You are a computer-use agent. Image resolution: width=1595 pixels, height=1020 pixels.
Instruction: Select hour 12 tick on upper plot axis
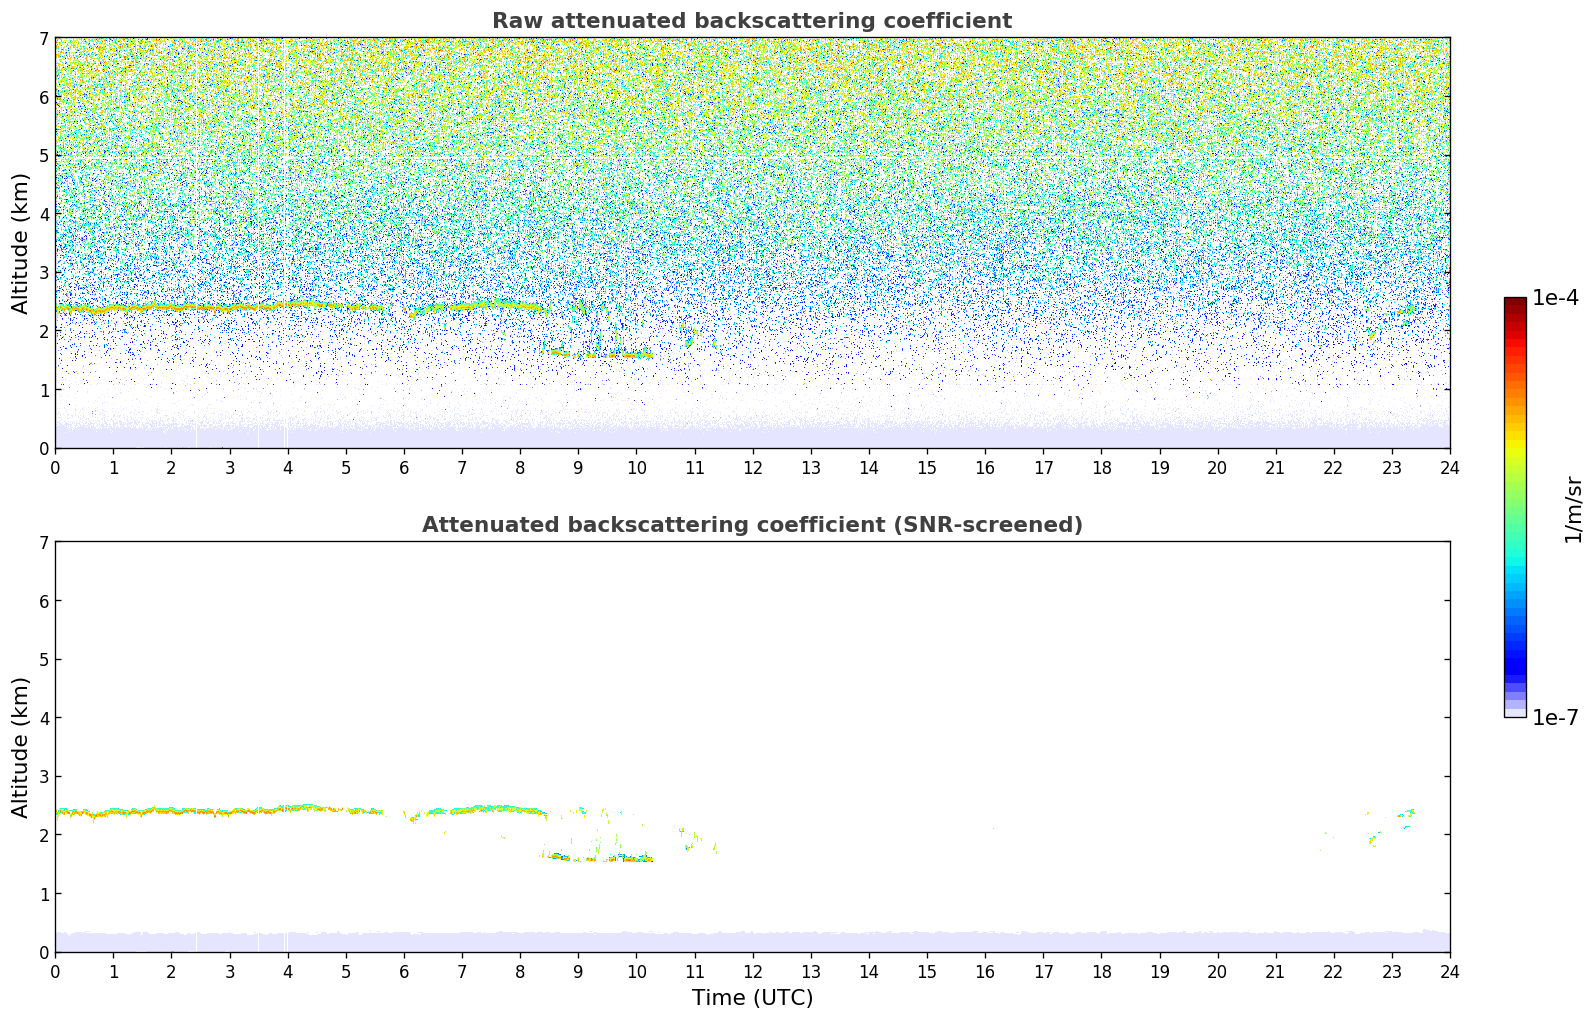[752, 467]
